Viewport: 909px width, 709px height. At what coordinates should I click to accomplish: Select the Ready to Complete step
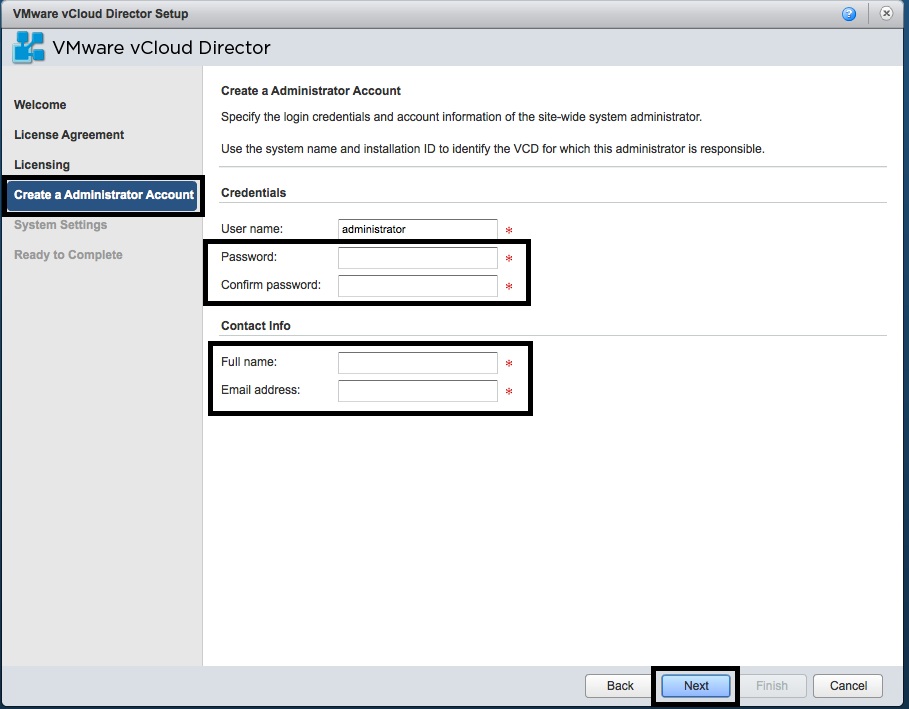click(x=67, y=254)
